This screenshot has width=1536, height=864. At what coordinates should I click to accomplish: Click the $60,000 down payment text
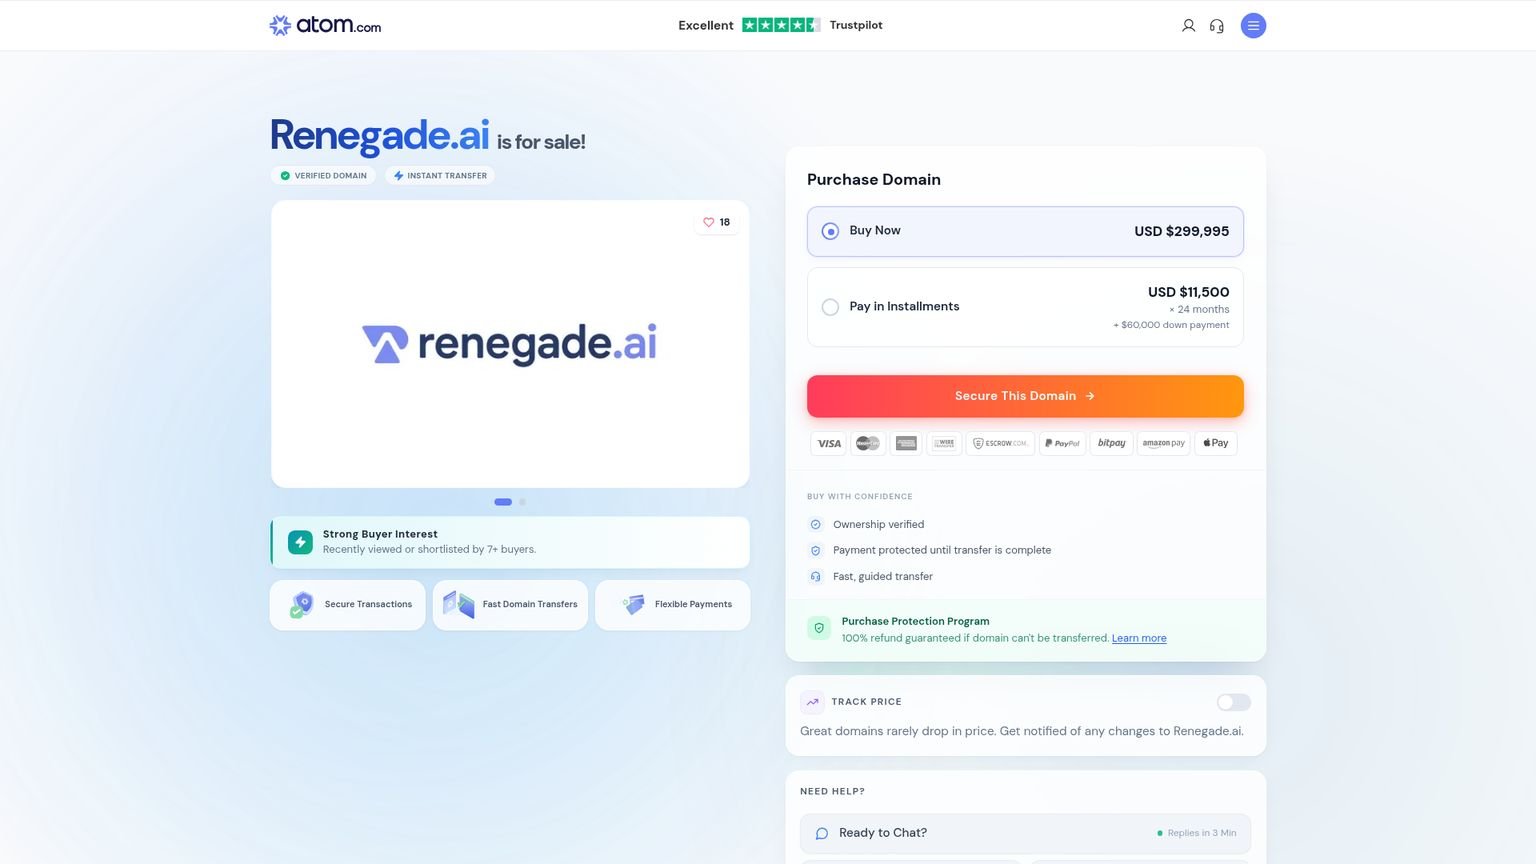1171,325
